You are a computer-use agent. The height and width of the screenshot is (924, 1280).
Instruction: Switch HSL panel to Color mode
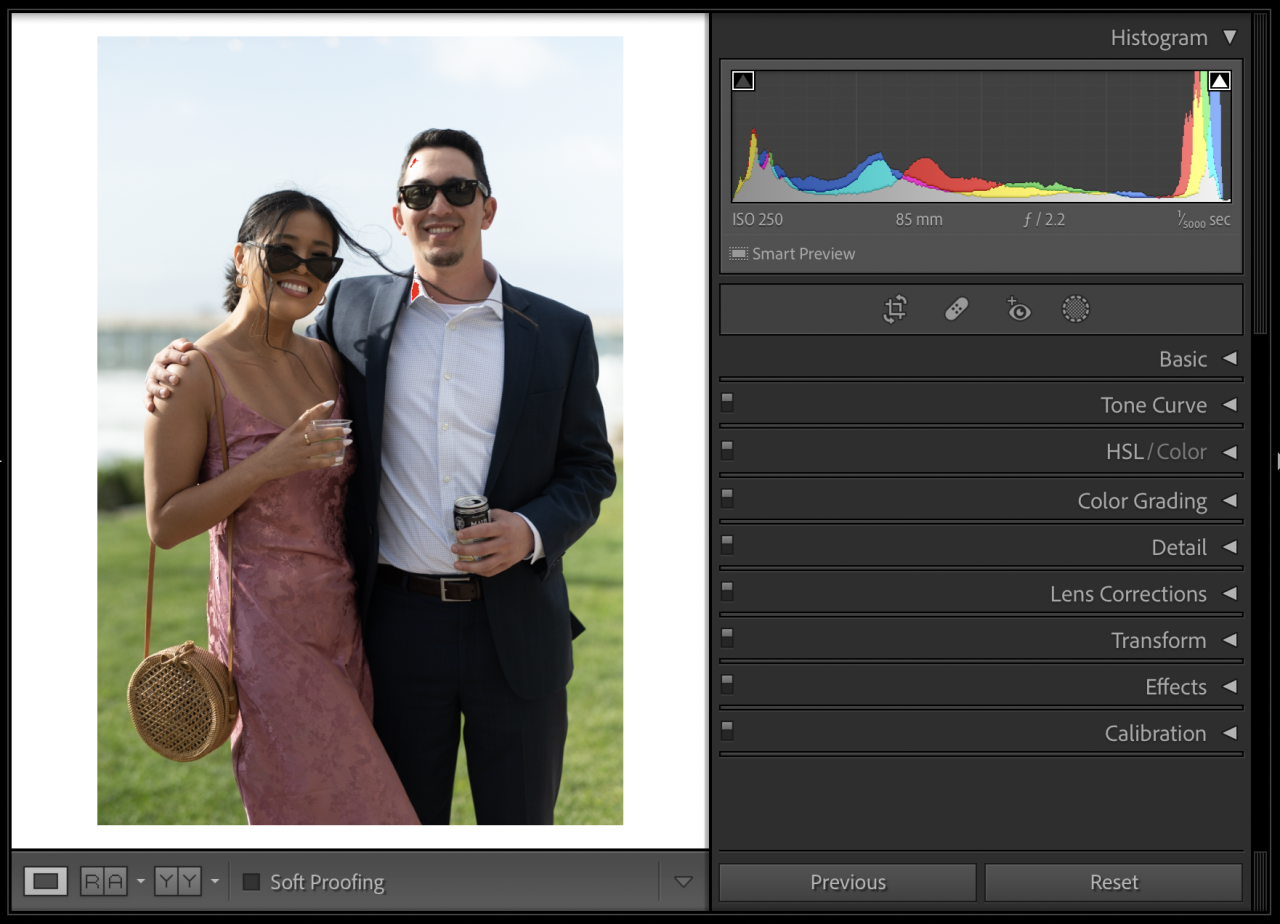[x=1182, y=452]
